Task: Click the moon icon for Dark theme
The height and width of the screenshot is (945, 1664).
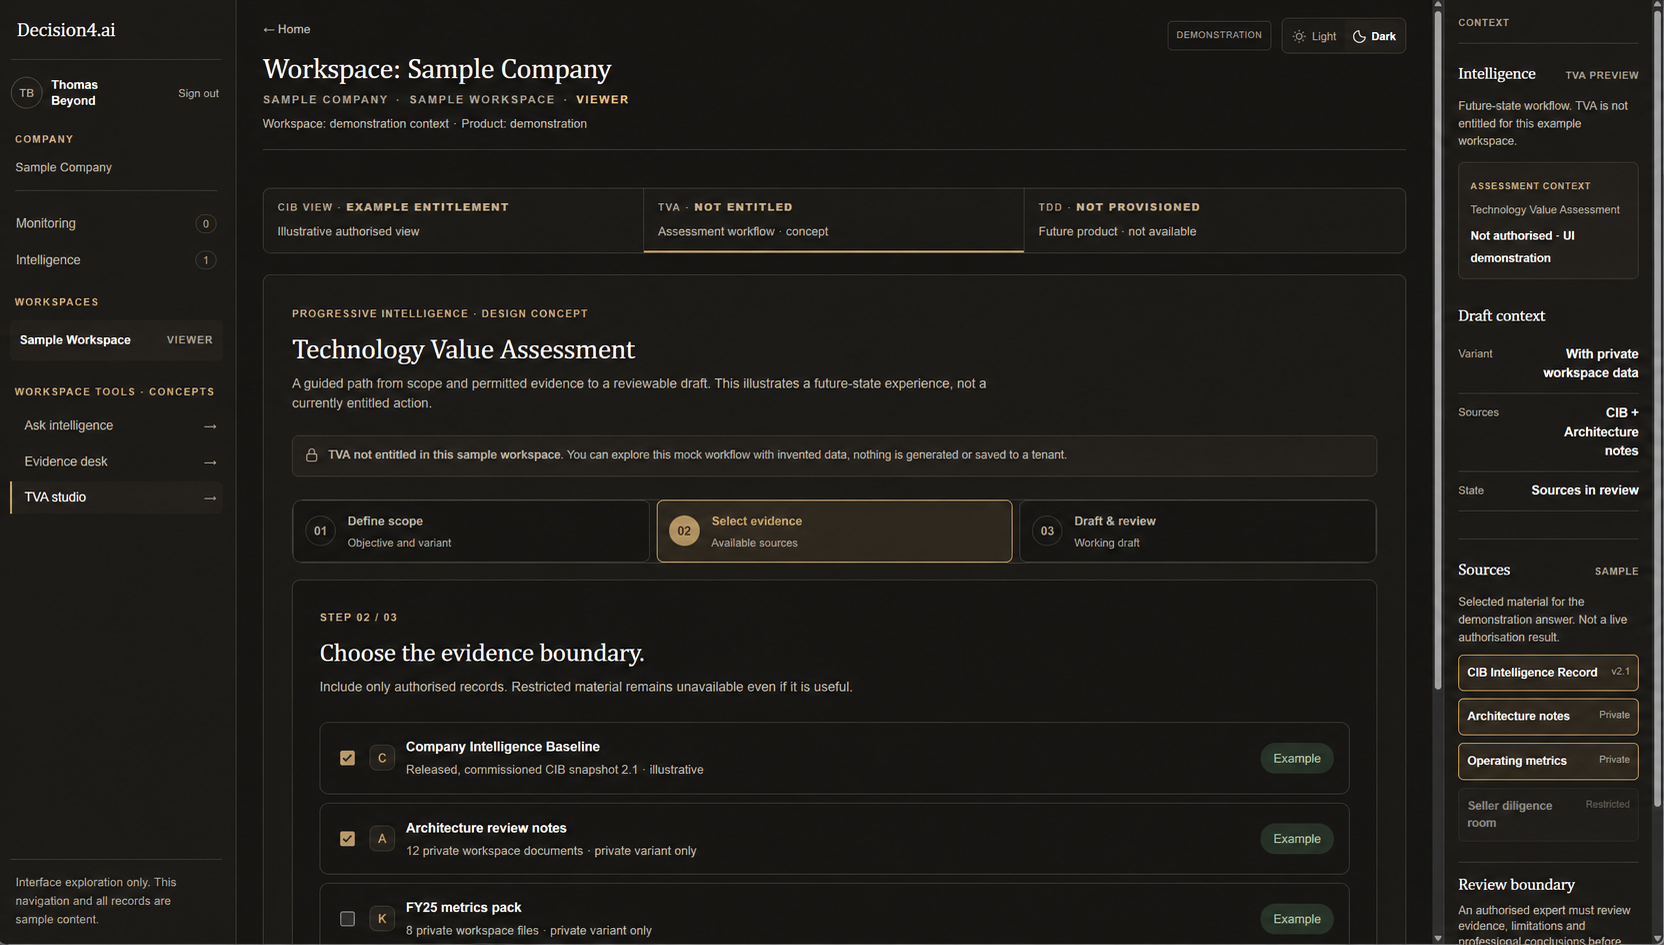Action: click(x=1359, y=36)
